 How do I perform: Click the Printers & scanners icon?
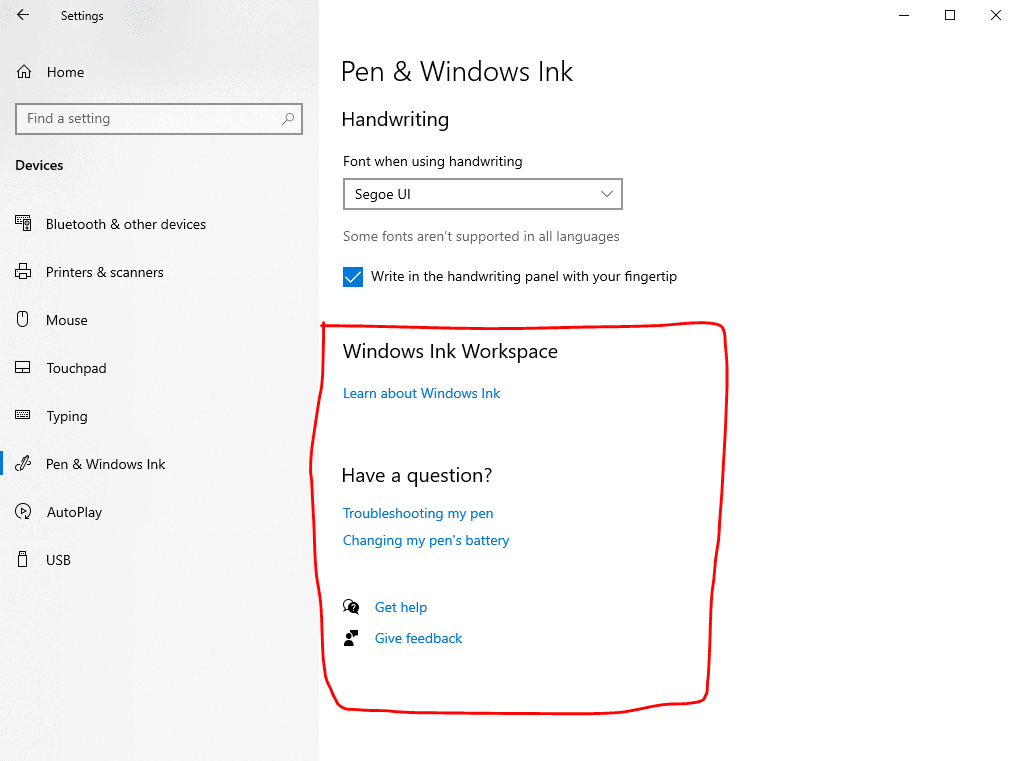(23, 271)
